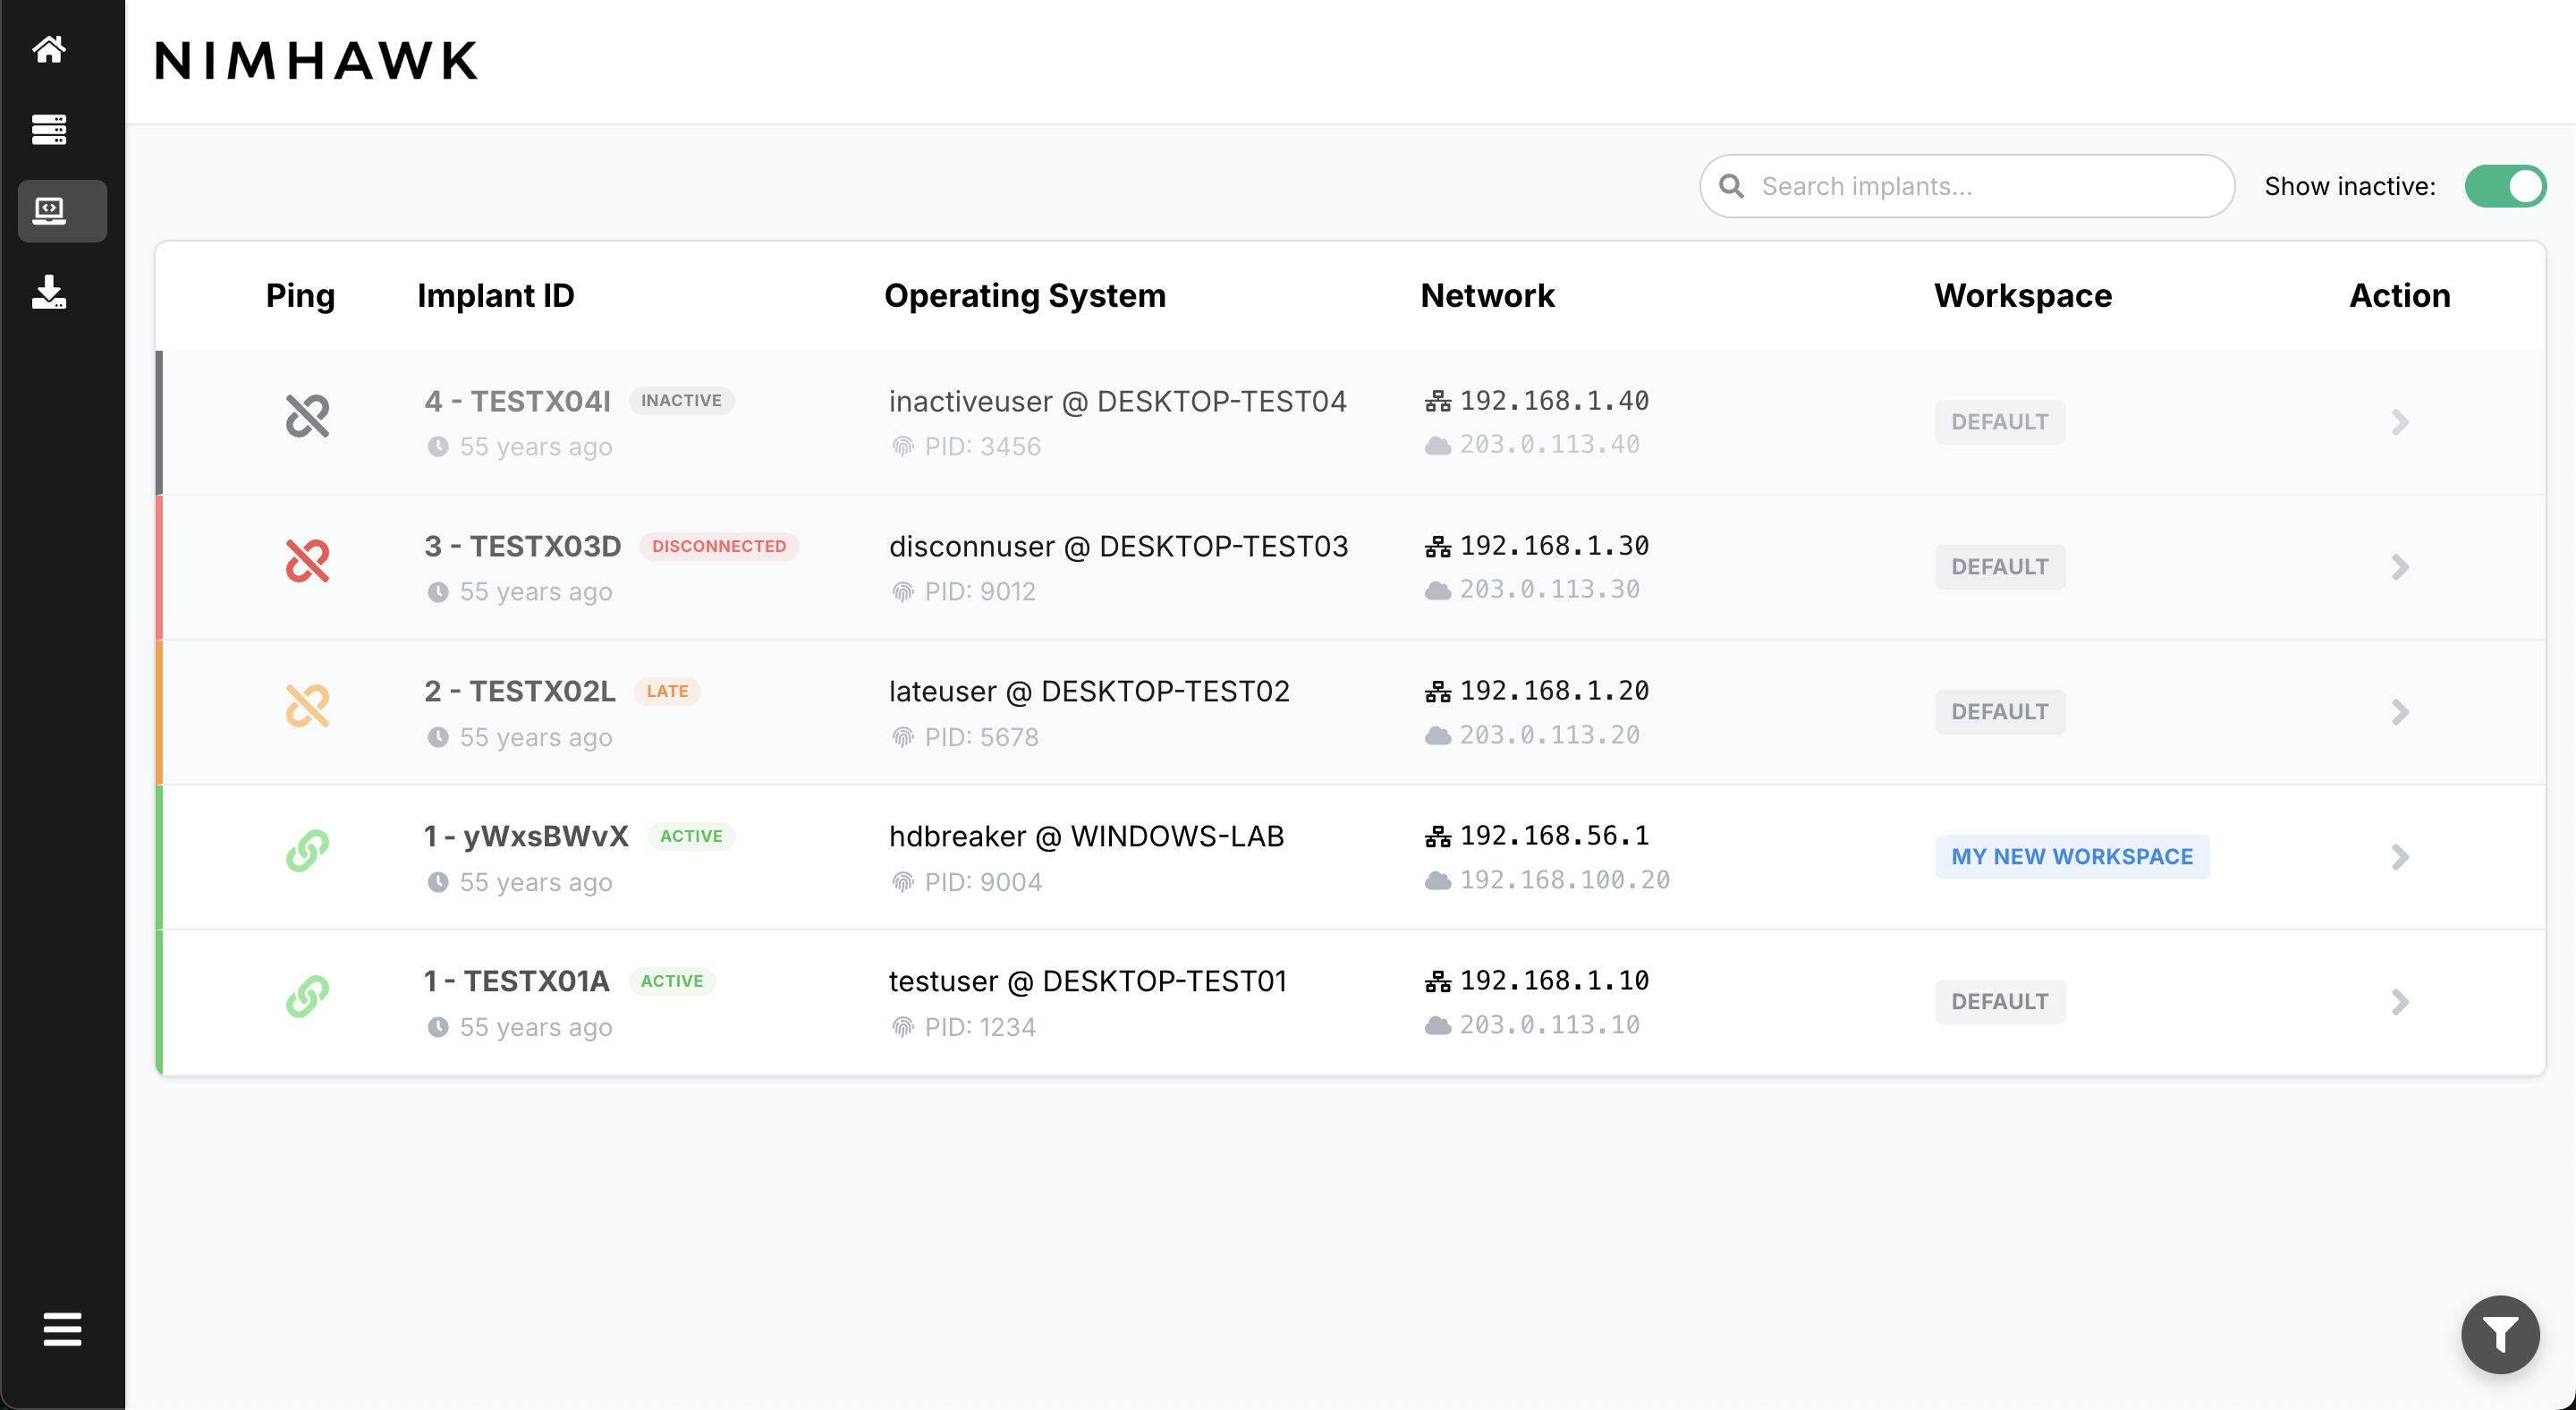Image resolution: width=2576 pixels, height=1410 pixels.
Task: Click disconnected ping icon for TESTX03D
Action: coord(308,561)
